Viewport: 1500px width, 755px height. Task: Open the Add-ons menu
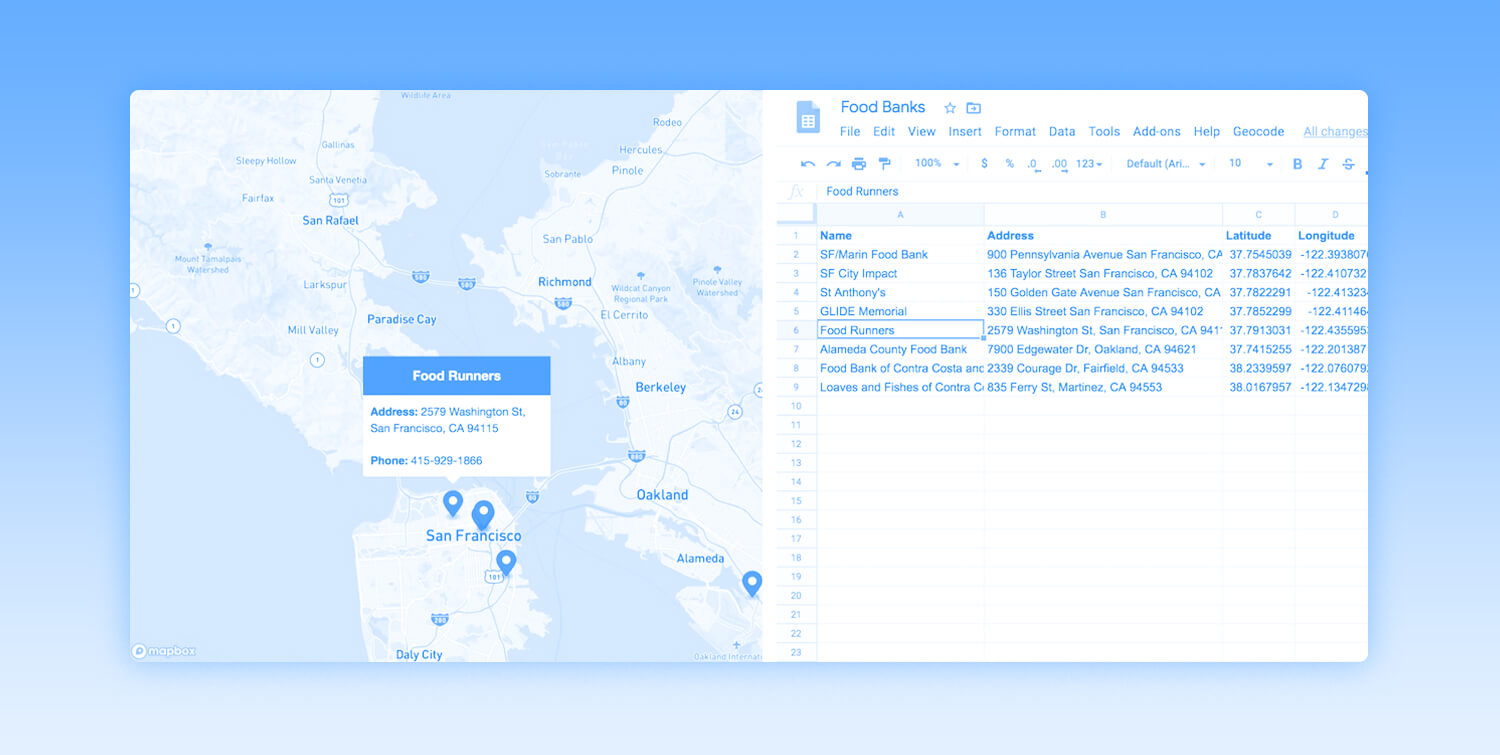pyautogui.click(x=1156, y=131)
